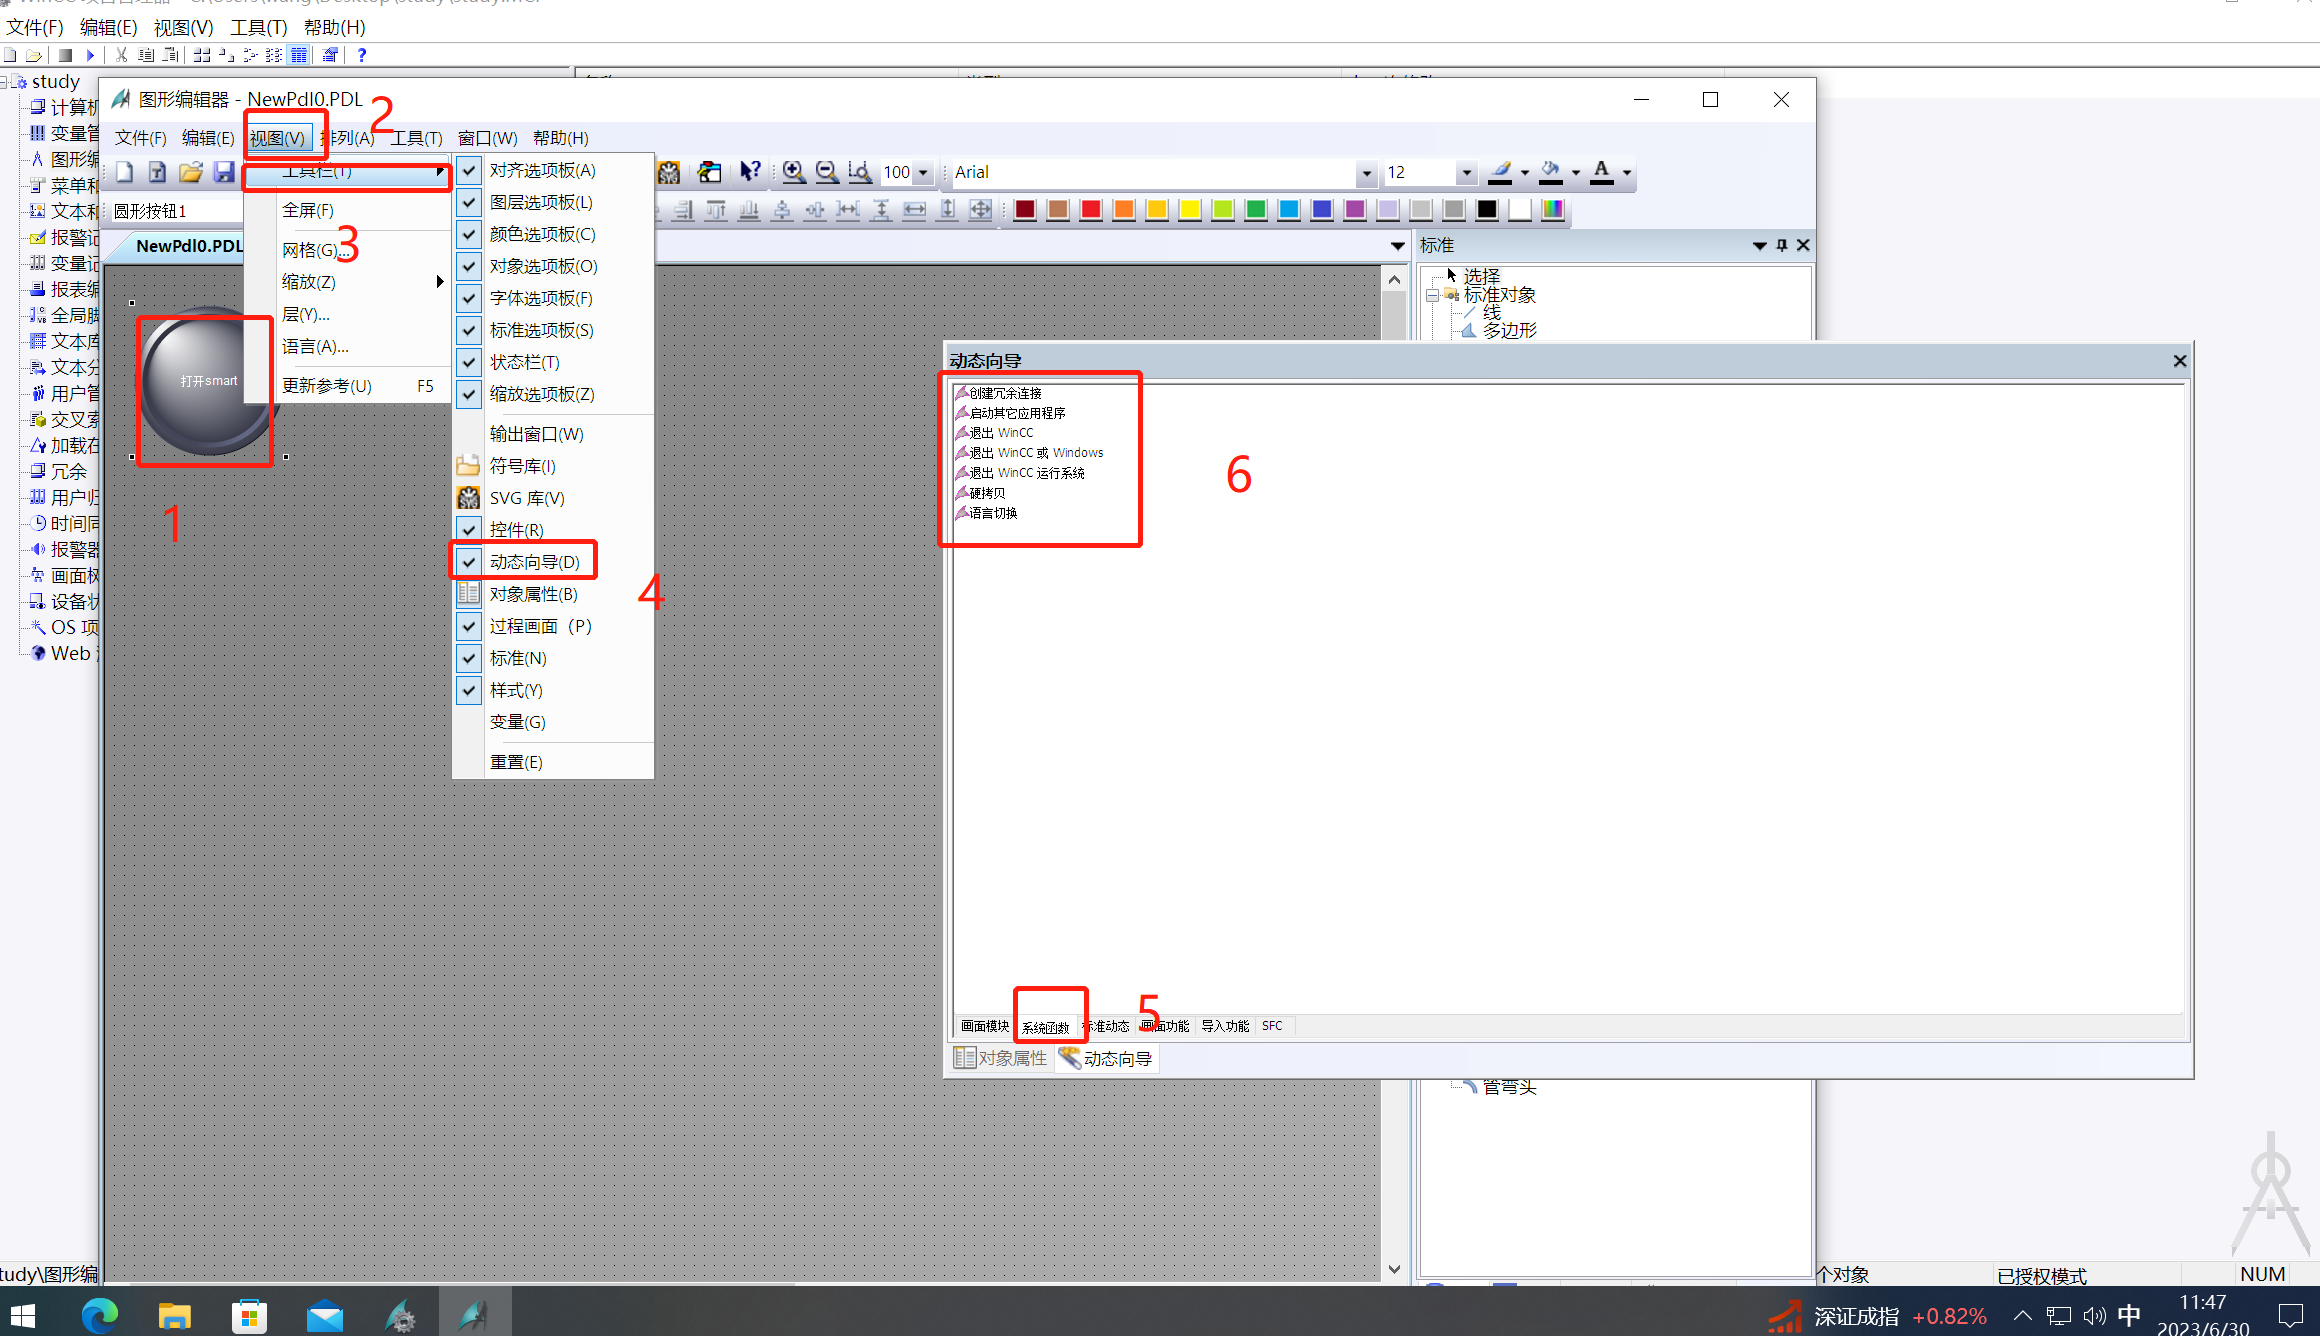2320x1336 pixels.
Task: Open the 窗口(W) menu
Action: click(487, 138)
